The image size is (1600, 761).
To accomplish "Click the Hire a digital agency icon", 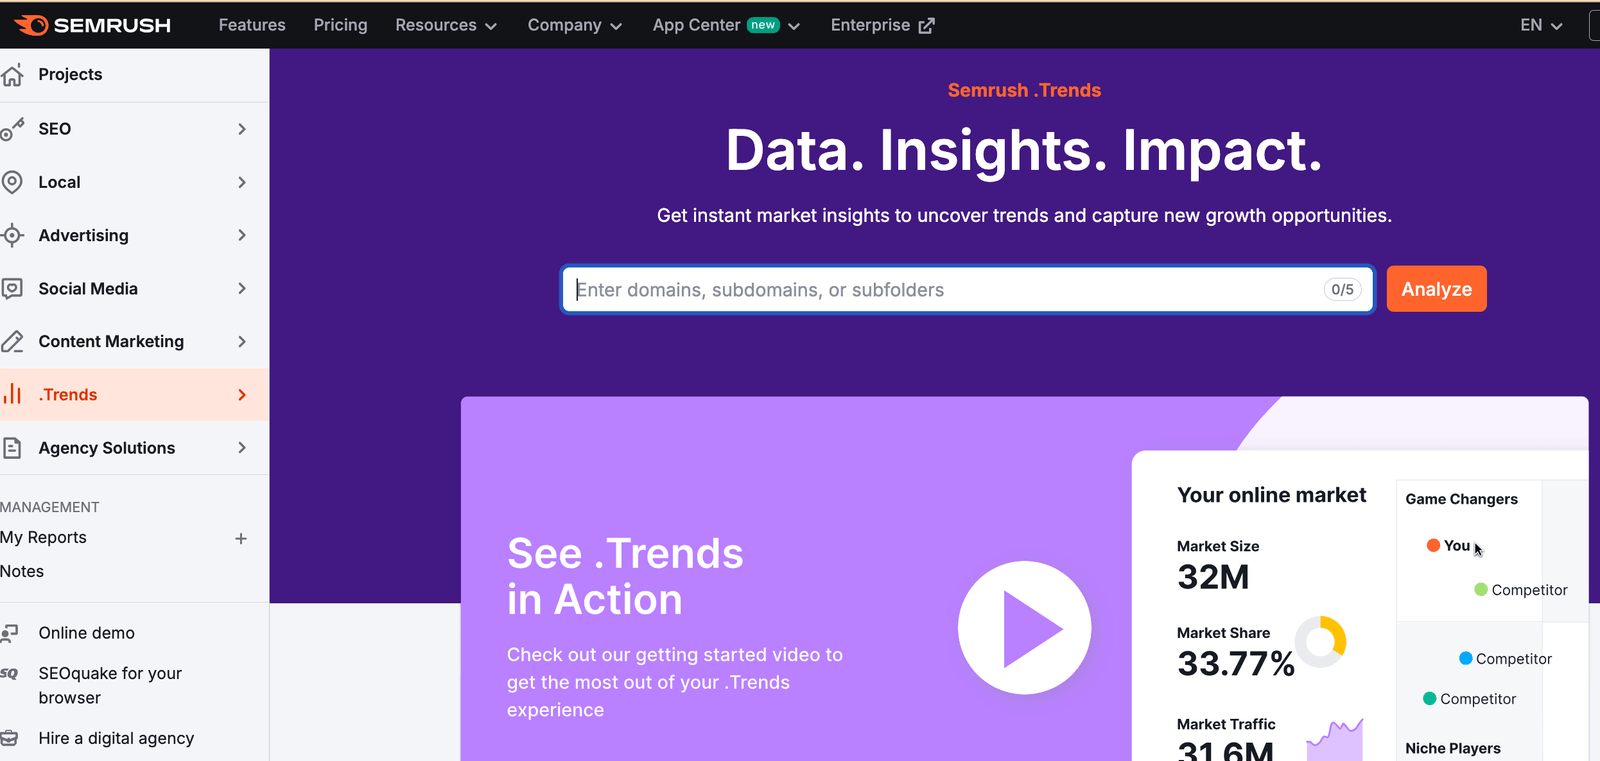I will [10, 739].
